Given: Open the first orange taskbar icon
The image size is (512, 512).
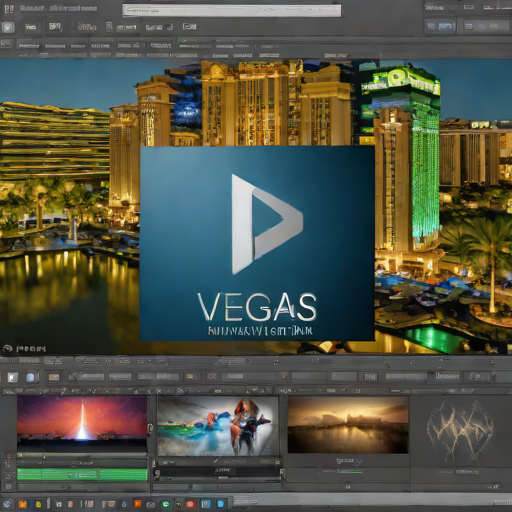Looking at the screenshot, I should coord(23,504).
